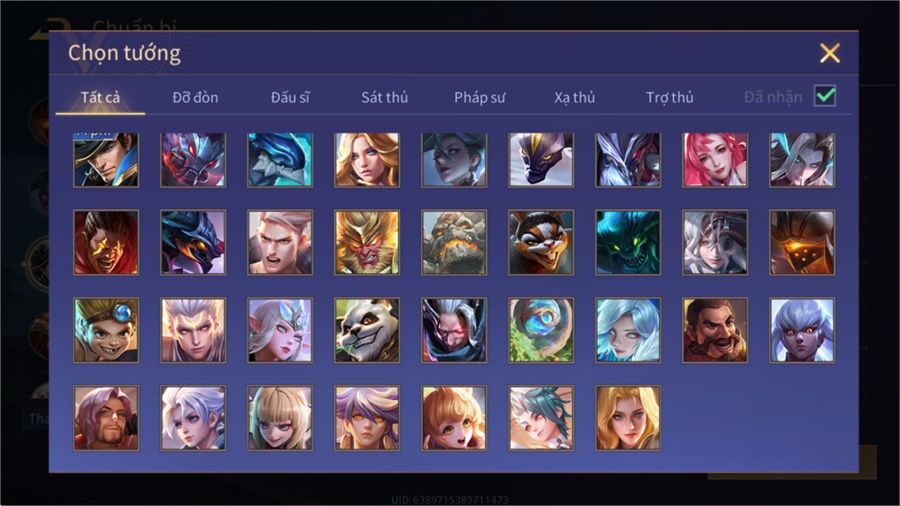This screenshot has height=506, width=900.
Task: Pick the swirling blue orb hero
Action: point(541,330)
